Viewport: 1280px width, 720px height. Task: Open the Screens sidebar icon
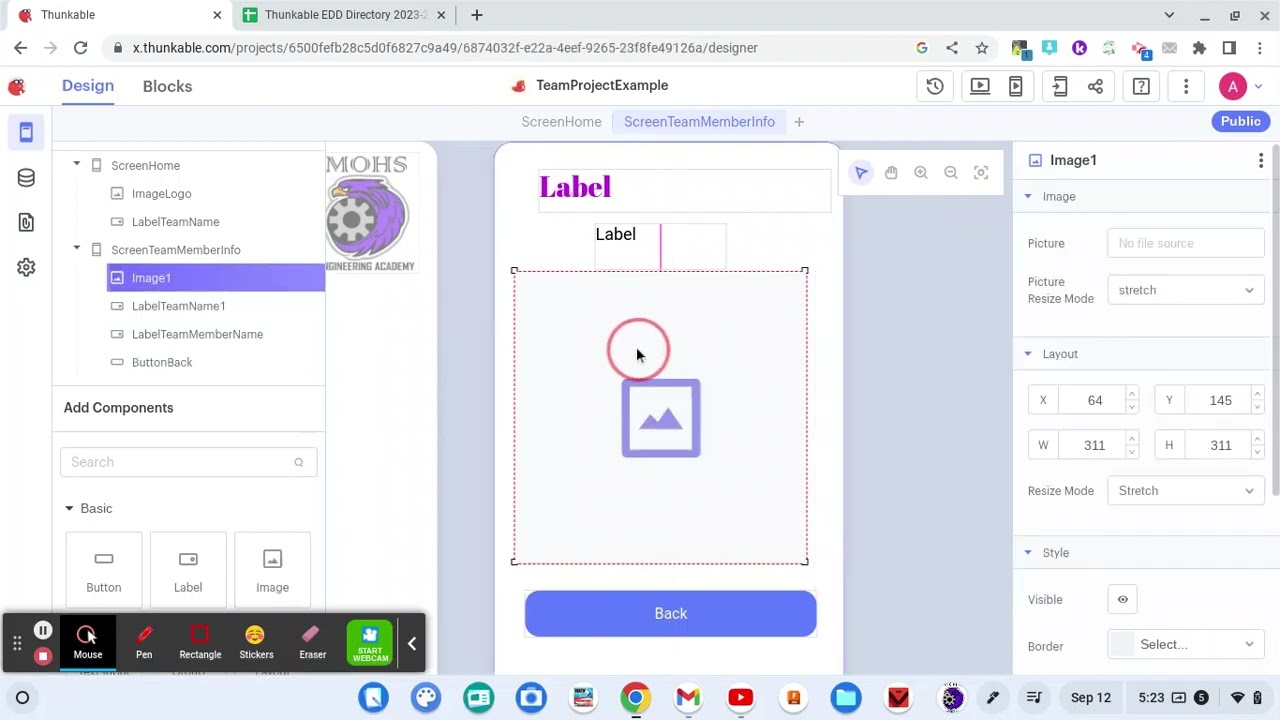pyautogui.click(x=26, y=132)
